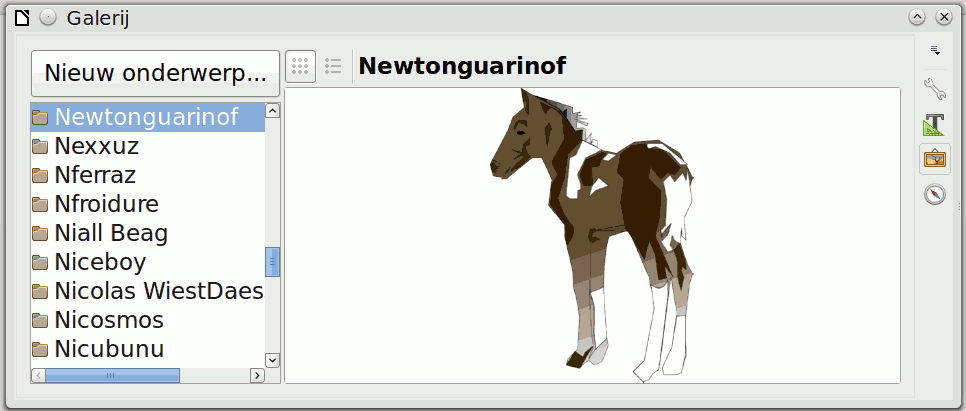This screenshot has height=411, width=966.
Task: Collapse the Galerij panel with up chevron
Action: tap(917, 17)
